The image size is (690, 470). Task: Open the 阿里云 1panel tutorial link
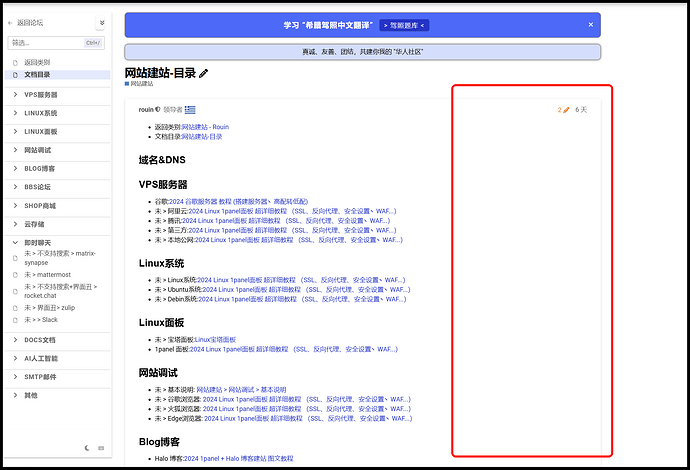292,211
